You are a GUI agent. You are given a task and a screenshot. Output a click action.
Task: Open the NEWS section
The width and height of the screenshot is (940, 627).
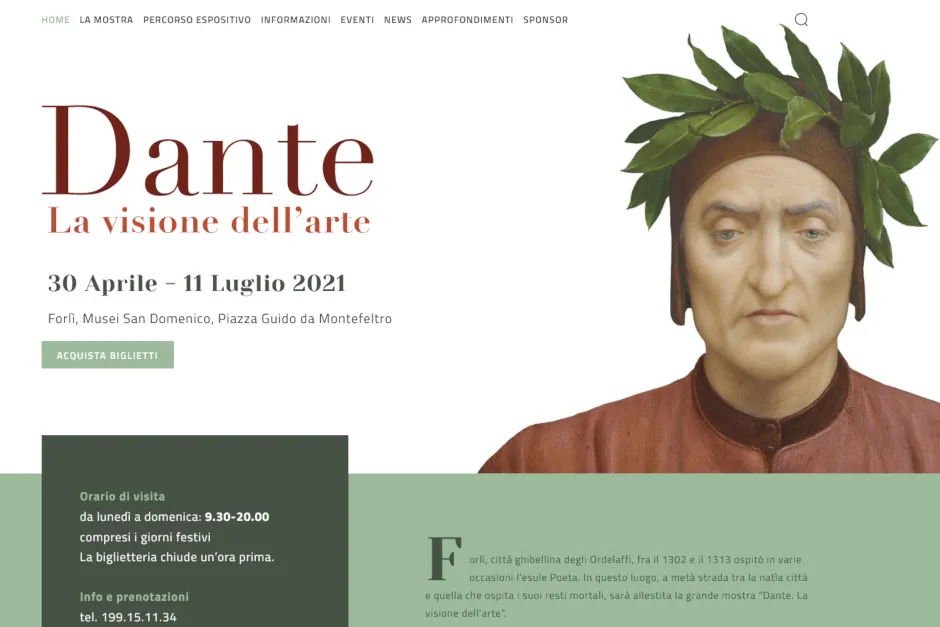(397, 20)
